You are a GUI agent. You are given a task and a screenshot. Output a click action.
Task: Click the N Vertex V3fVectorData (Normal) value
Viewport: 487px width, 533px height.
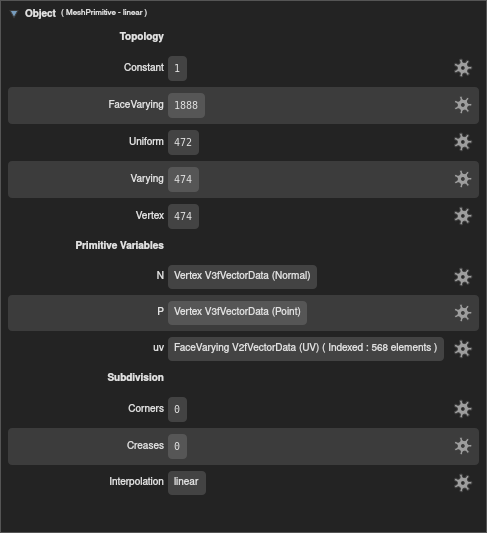(x=242, y=277)
